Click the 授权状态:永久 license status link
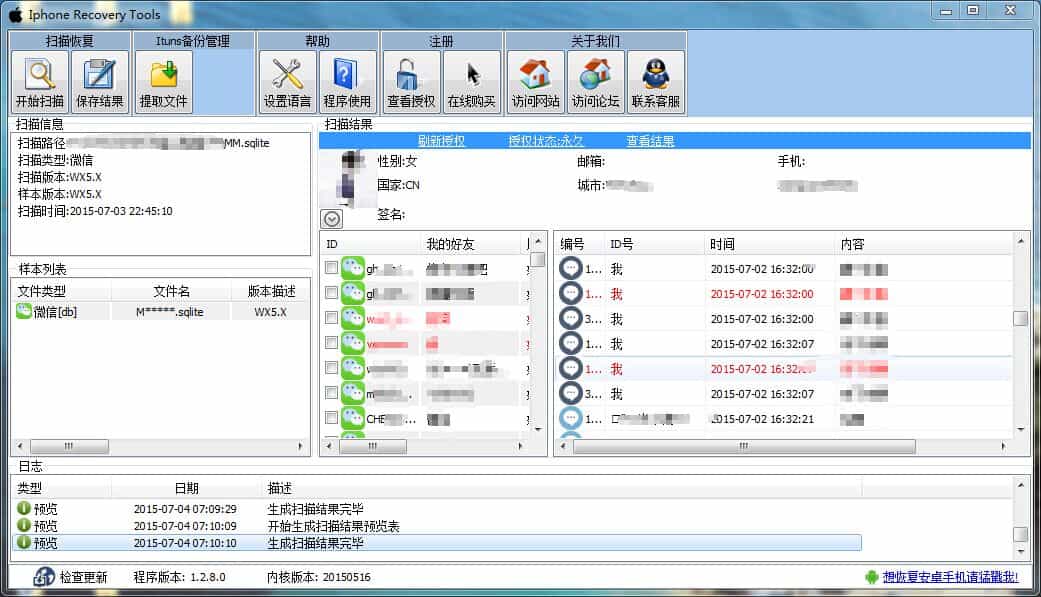 click(x=546, y=141)
